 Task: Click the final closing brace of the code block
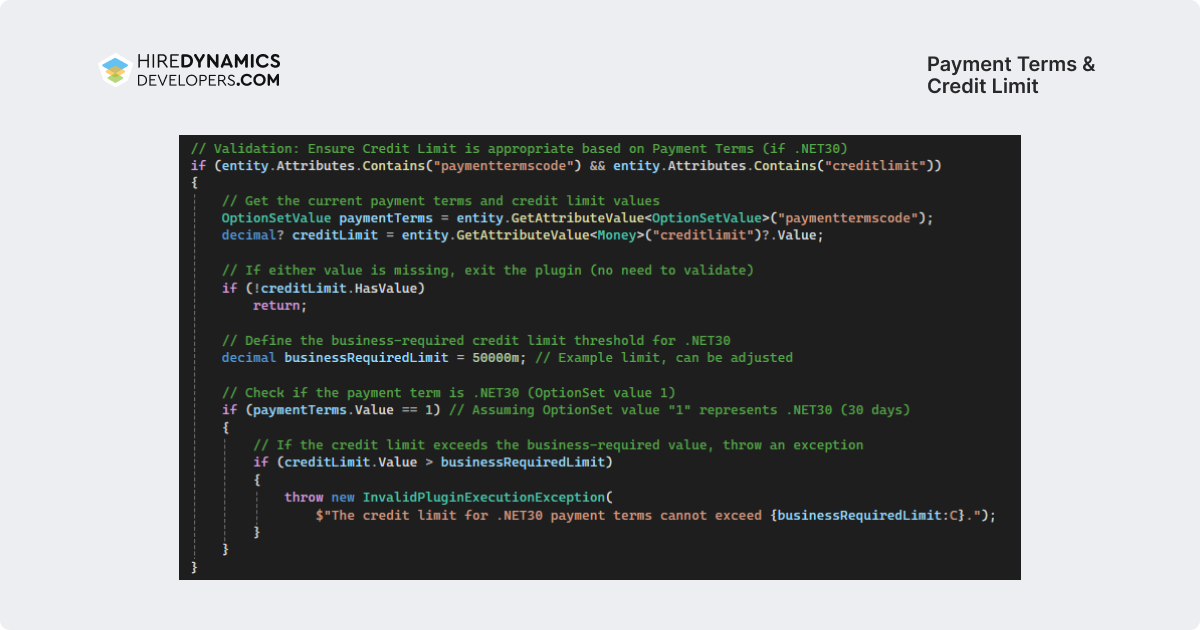pyautogui.click(x=194, y=567)
